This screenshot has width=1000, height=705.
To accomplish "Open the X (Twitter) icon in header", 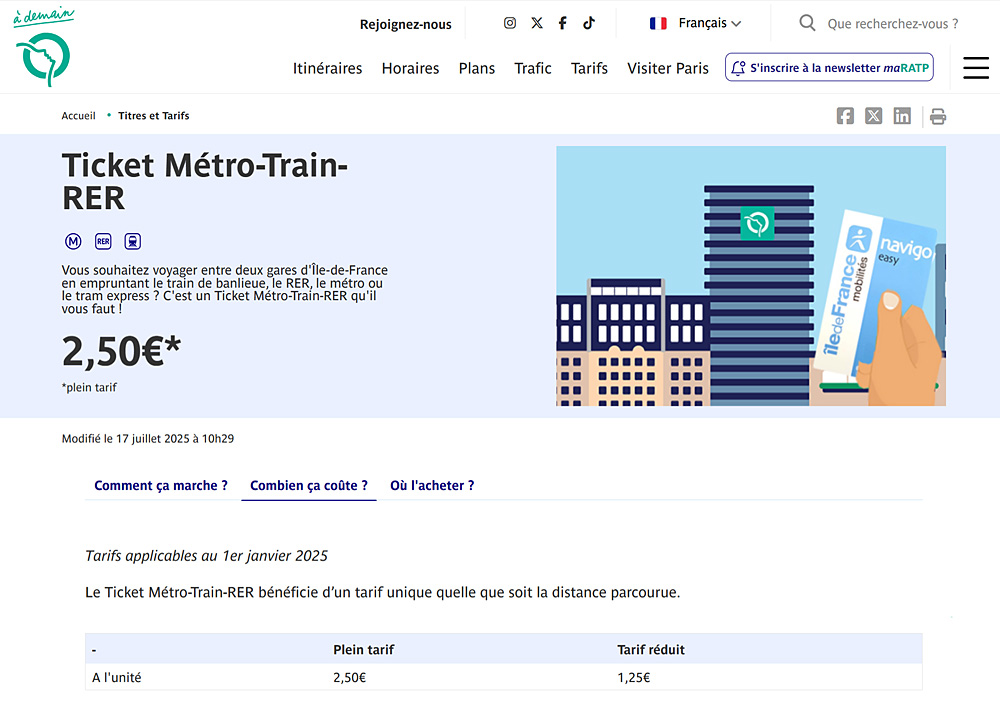I will pos(537,23).
